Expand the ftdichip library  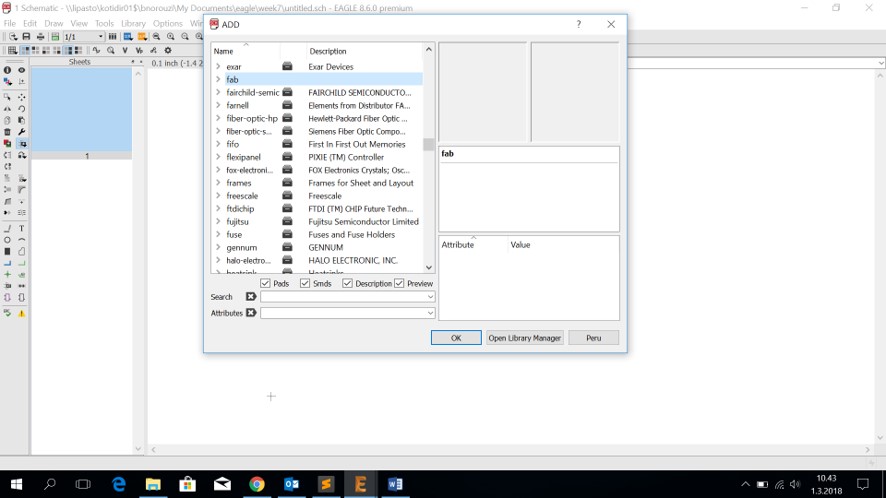pos(218,209)
